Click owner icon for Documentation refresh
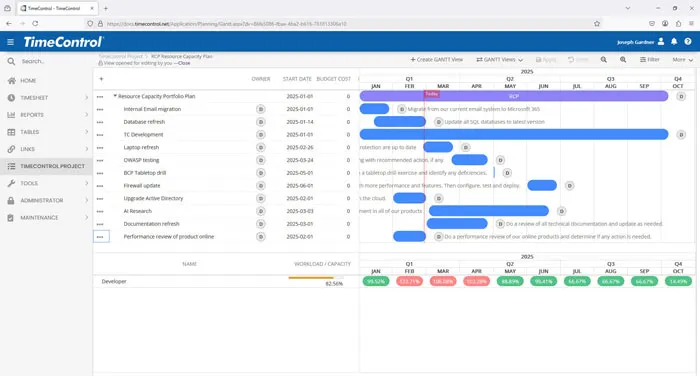Image resolution: width=700 pixels, height=376 pixels. point(261,224)
